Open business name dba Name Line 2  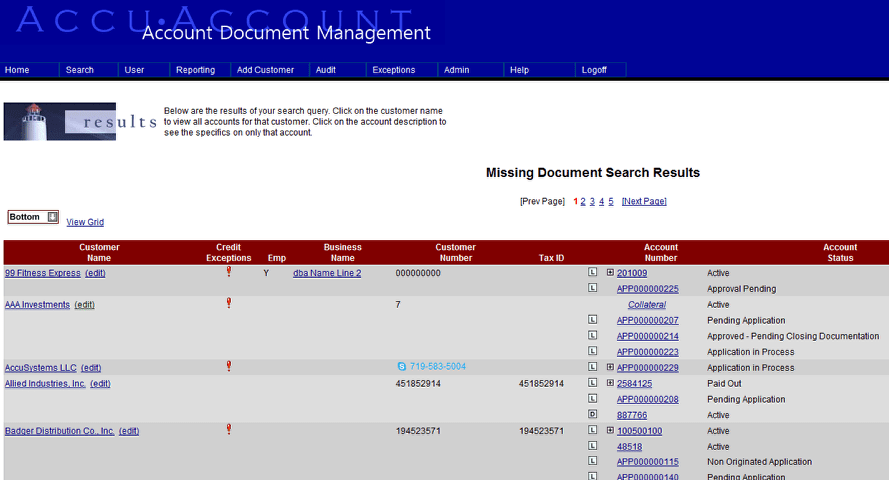pyautogui.click(x=327, y=273)
